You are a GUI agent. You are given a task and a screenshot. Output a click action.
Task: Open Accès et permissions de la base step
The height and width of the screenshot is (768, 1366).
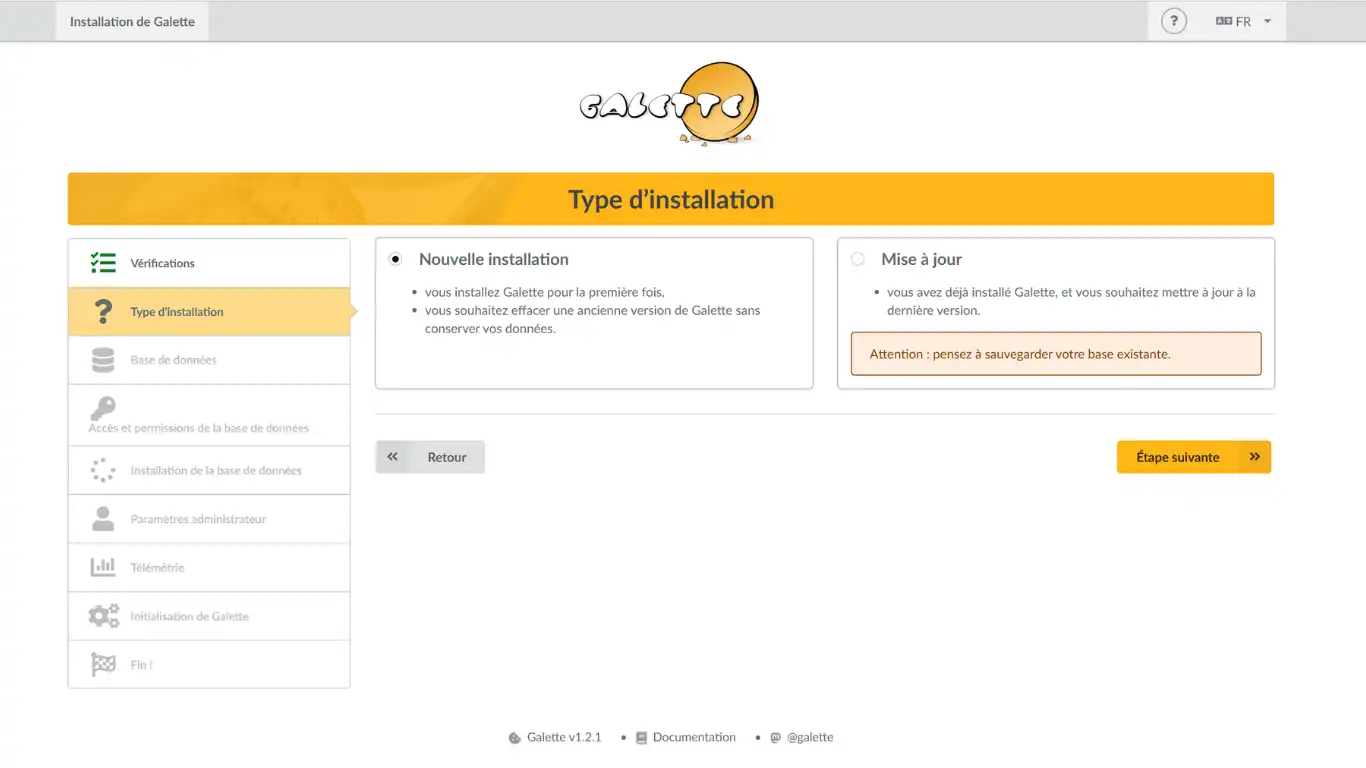pos(209,415)
